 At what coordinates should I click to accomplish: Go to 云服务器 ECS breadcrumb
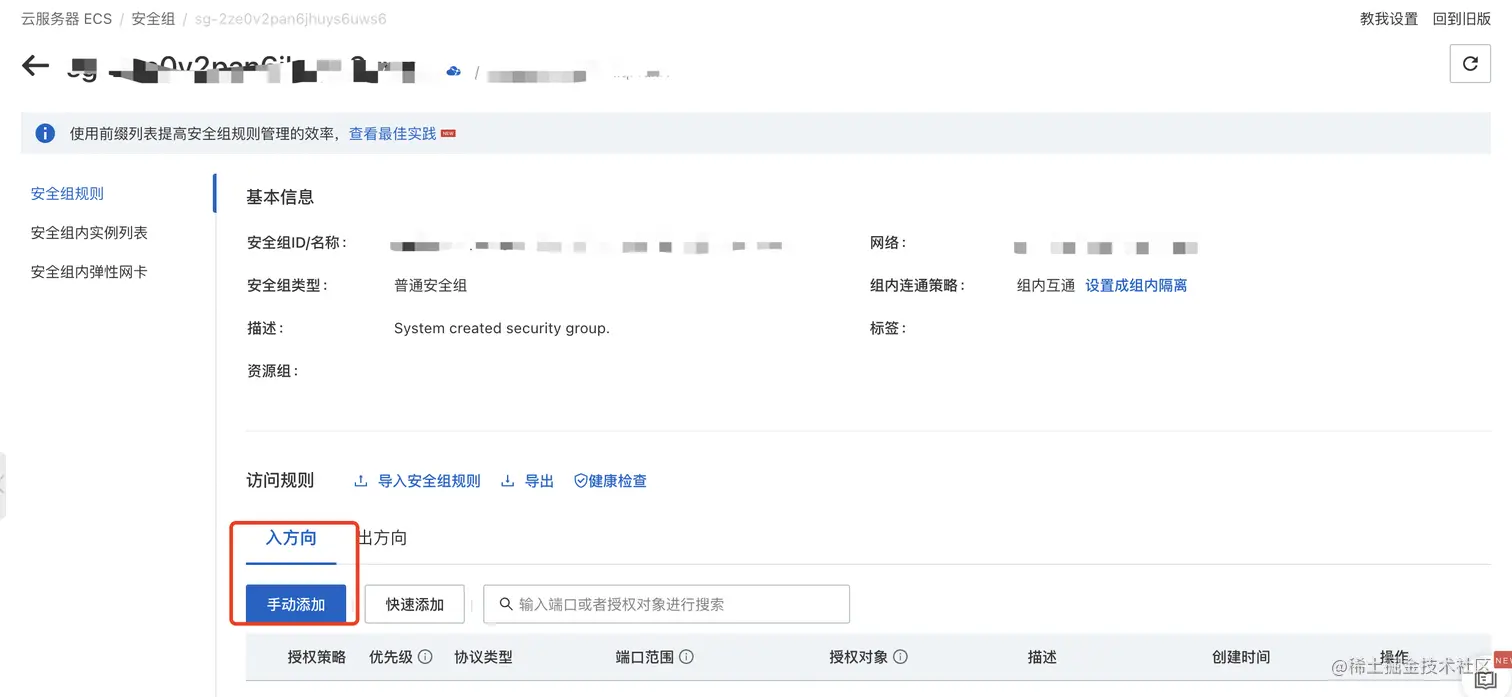click(x=66, y=19)
